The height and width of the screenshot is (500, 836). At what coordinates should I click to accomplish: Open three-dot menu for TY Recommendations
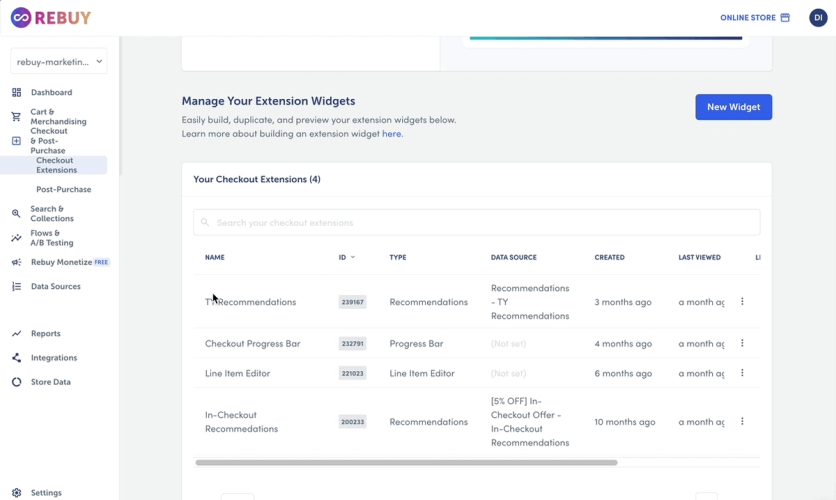tap(742, 302)
